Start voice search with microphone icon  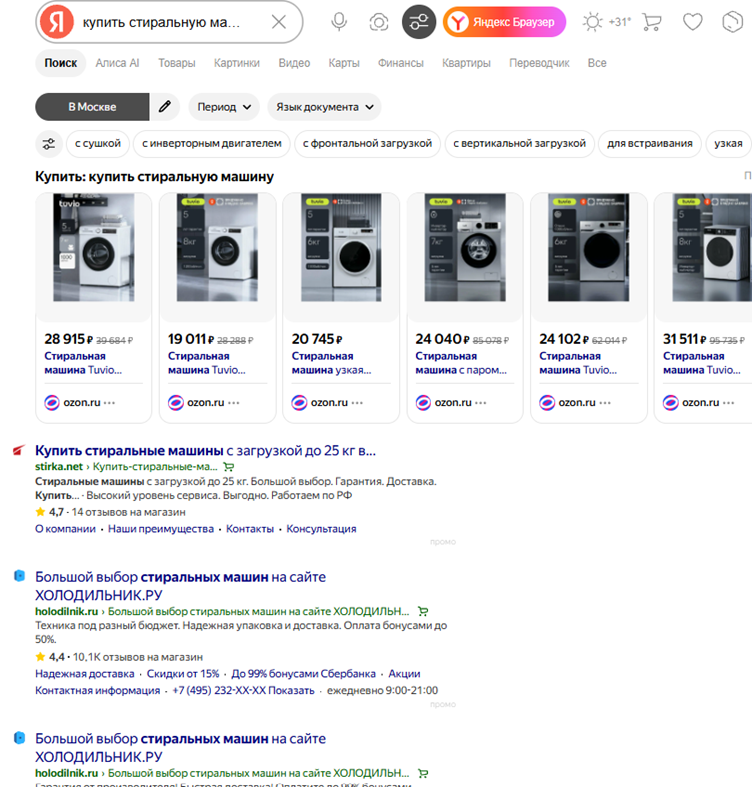[339, 22]
